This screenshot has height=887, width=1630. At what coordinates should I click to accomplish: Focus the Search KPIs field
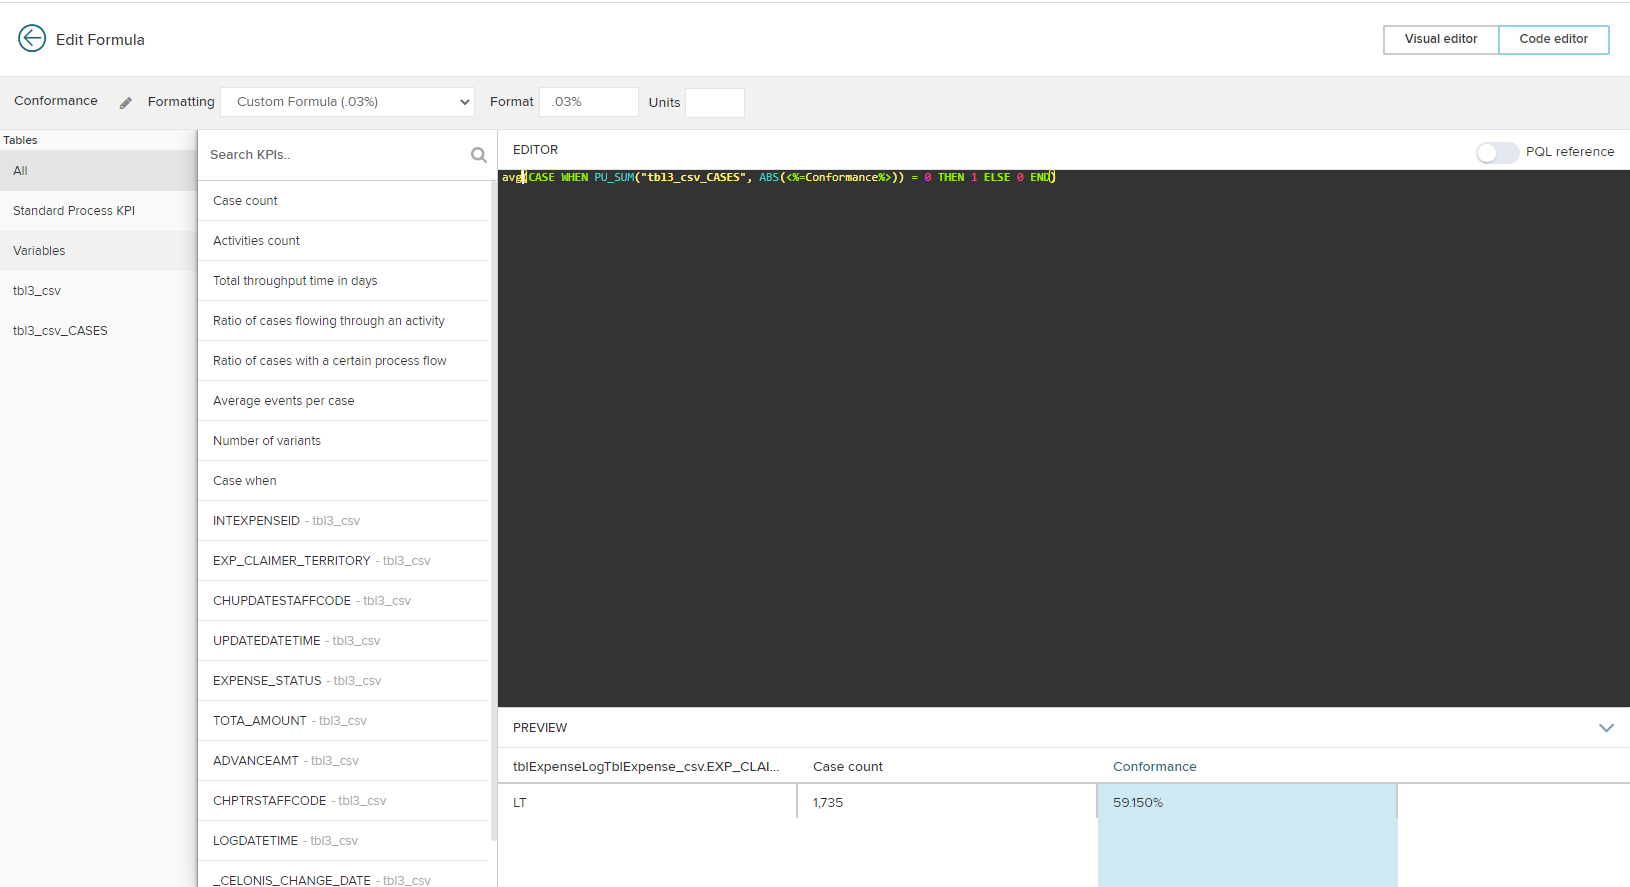(335, 155)
